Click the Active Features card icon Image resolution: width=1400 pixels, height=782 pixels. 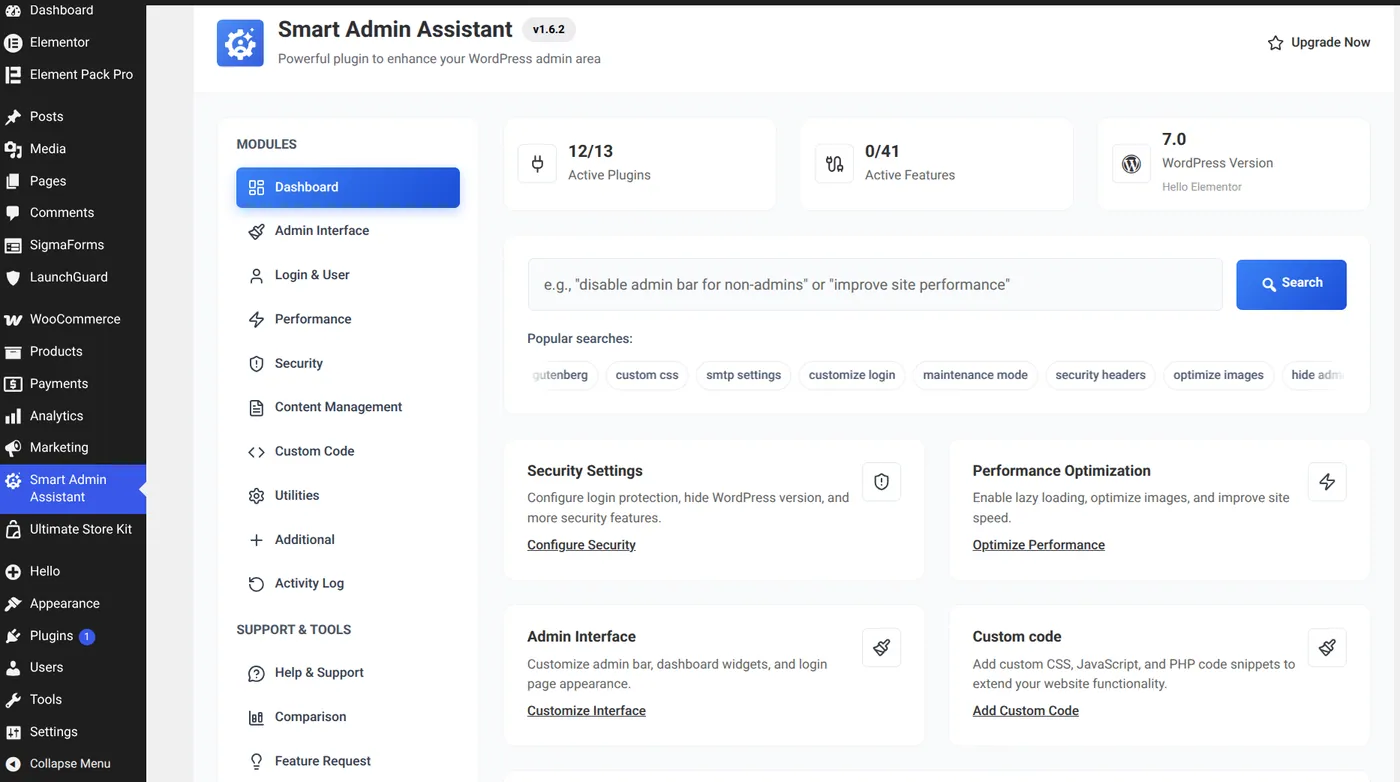coord(834,163)
